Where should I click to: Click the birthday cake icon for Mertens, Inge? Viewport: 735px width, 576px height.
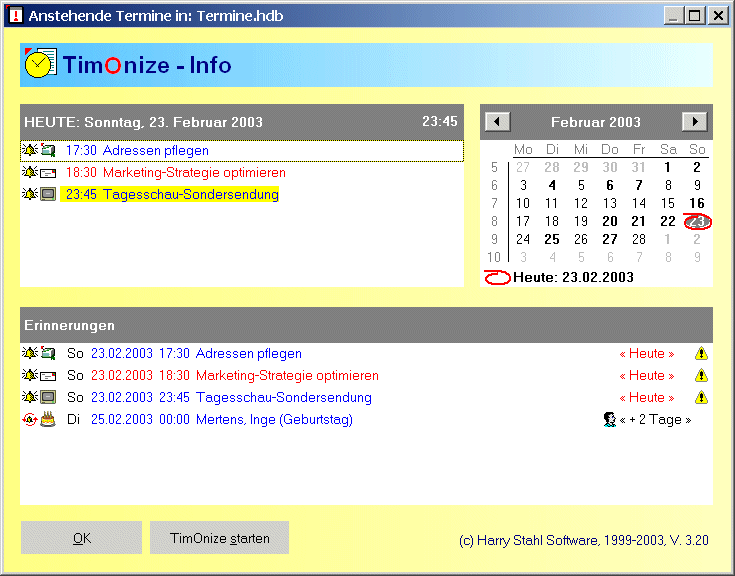[48, 419]
